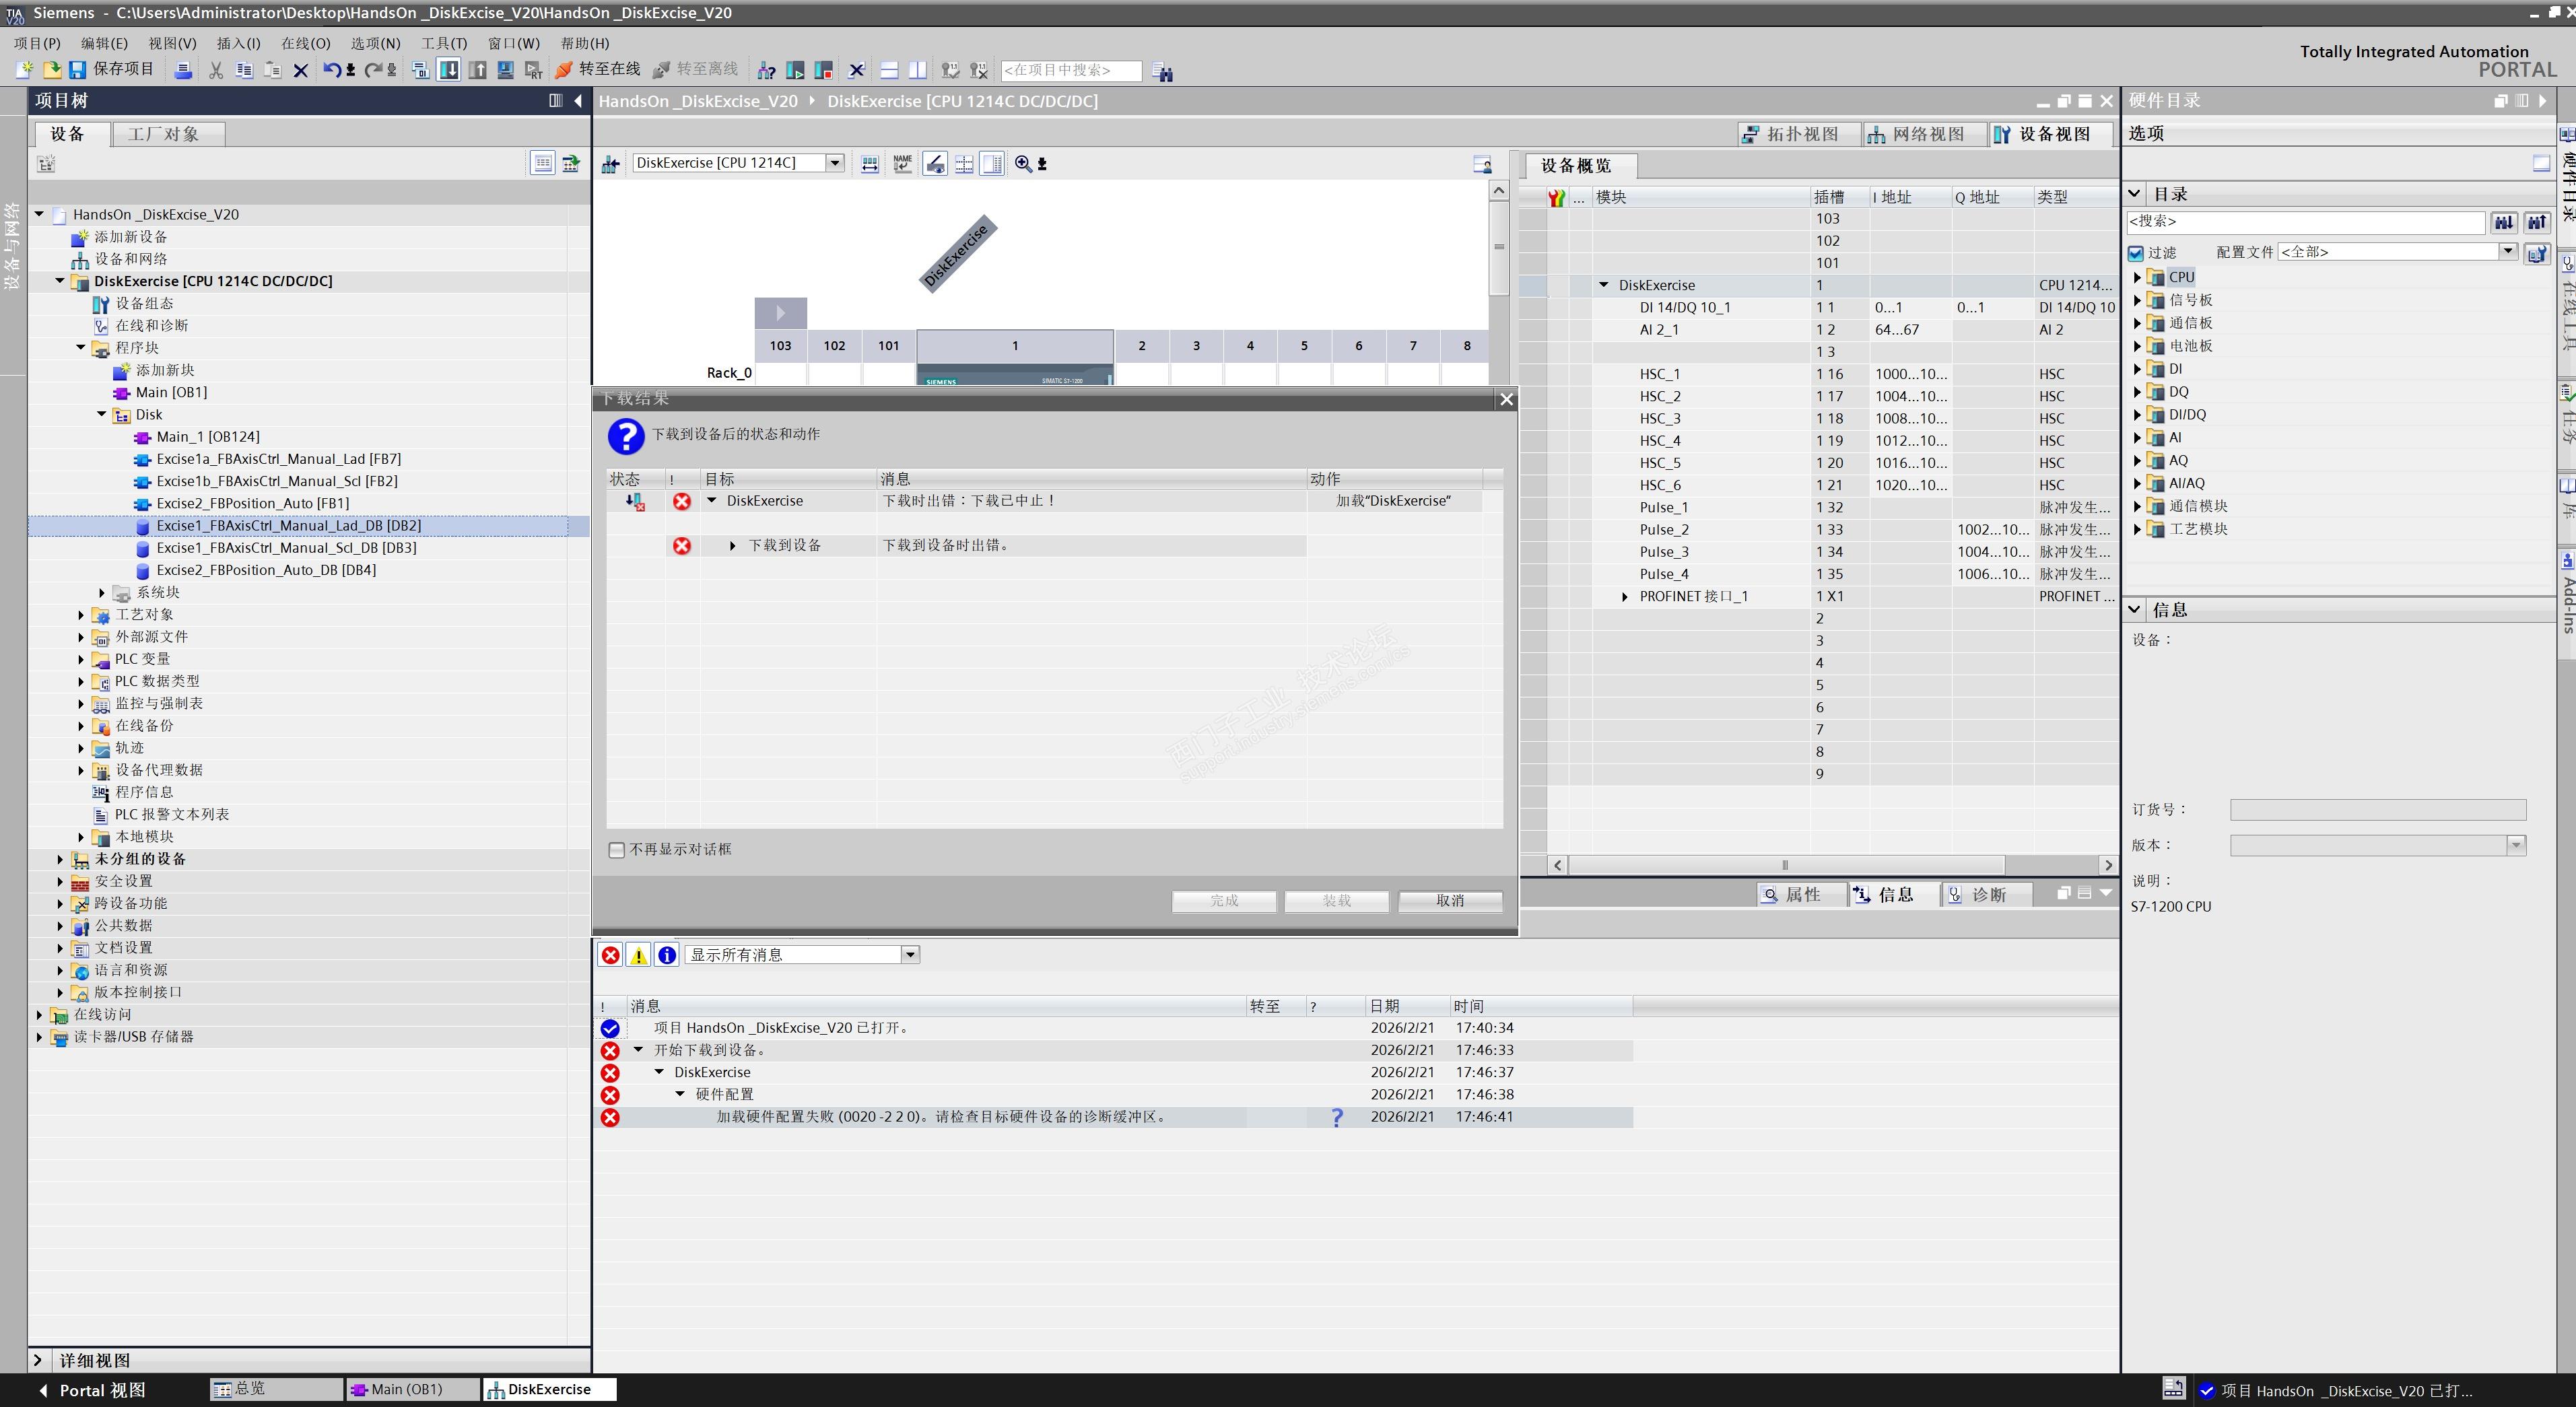Open the DiskExercise device selector dropdown
The image size is (2576, 1407).
[x=834, y=163]
